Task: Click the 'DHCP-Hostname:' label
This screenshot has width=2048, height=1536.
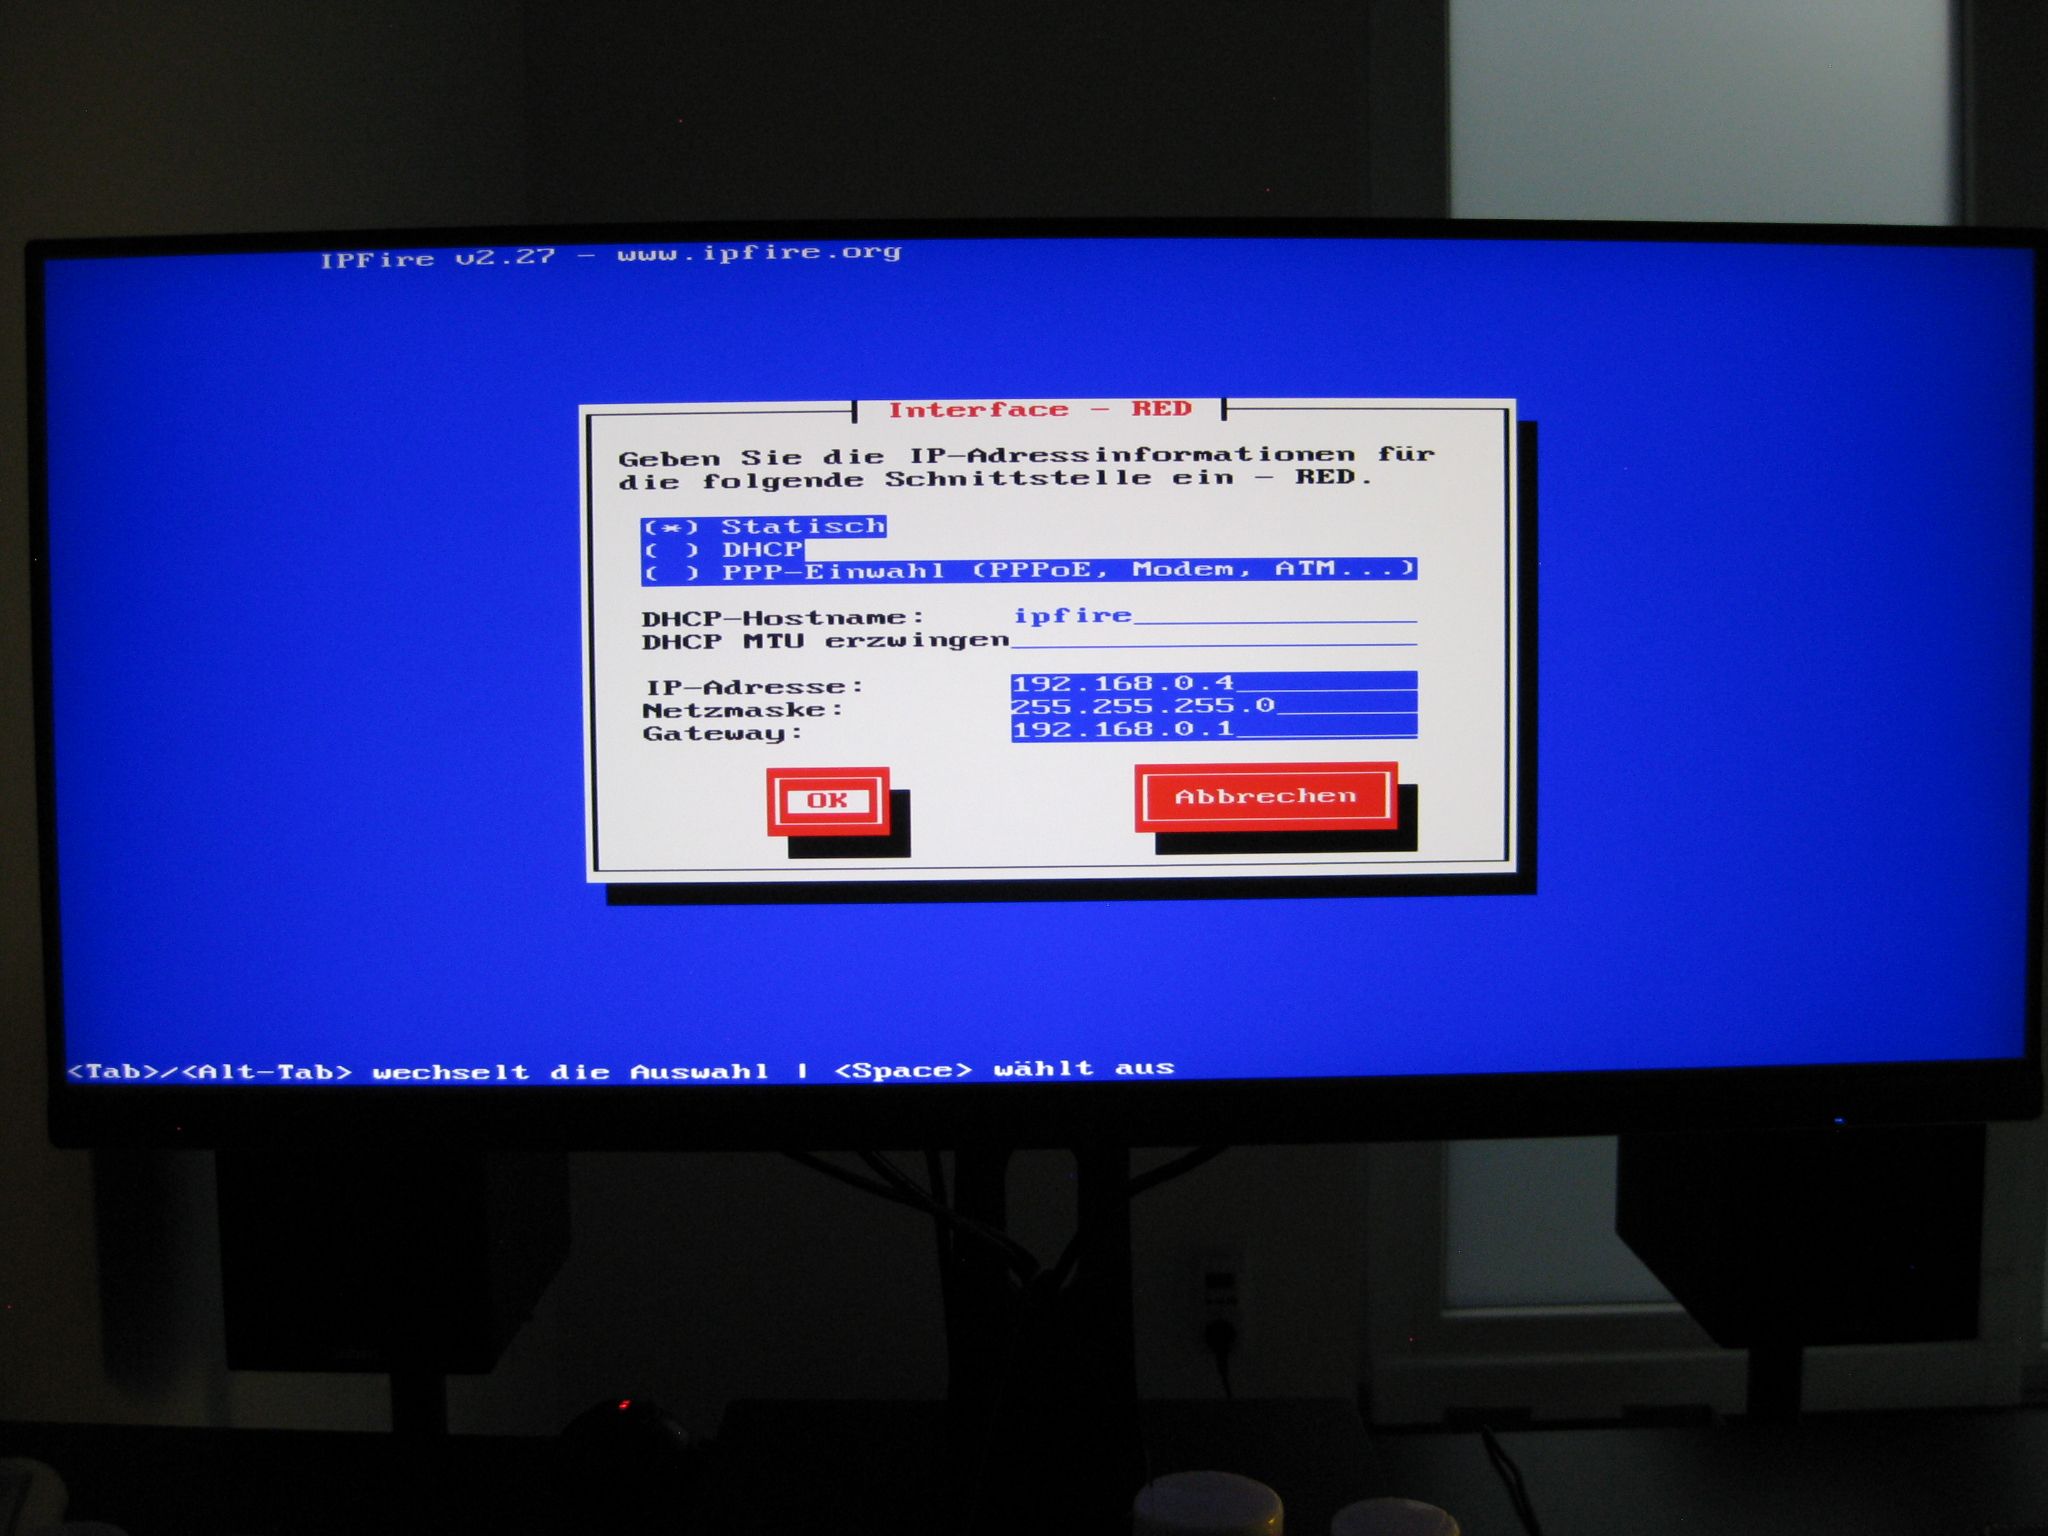Action: click(782, 618)
